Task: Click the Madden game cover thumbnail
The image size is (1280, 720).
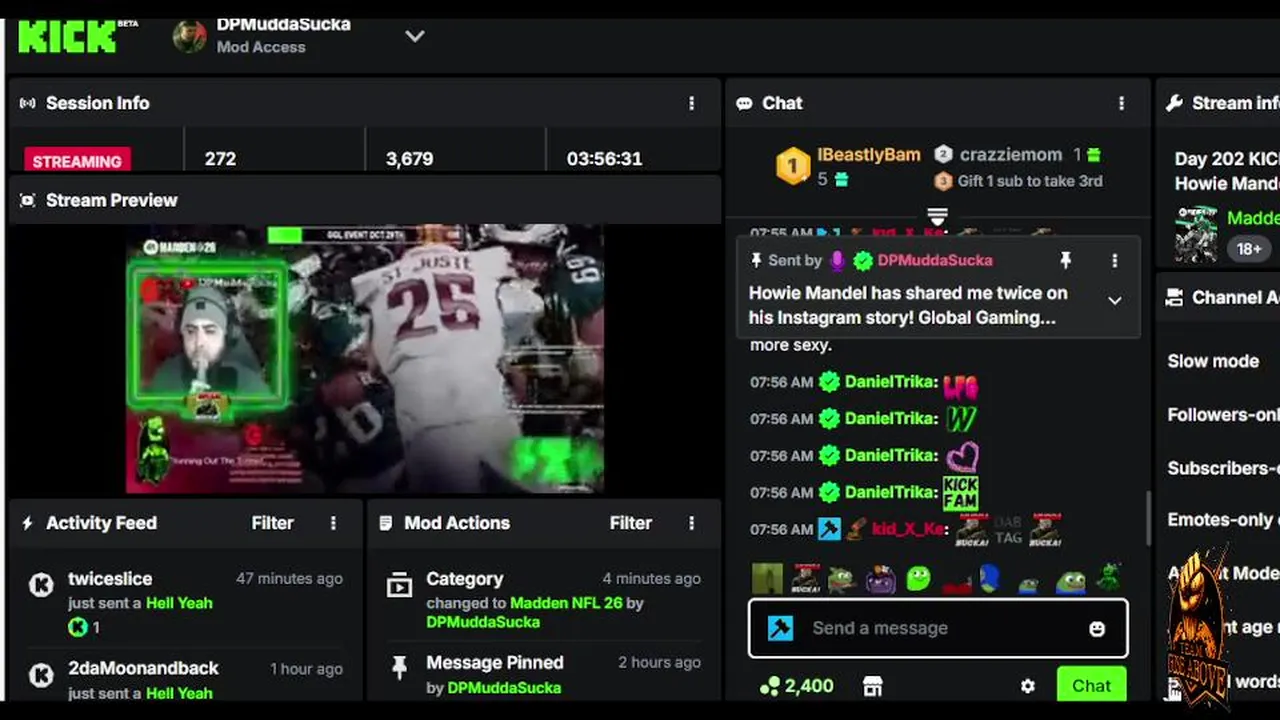Action: pos(1195,234)
